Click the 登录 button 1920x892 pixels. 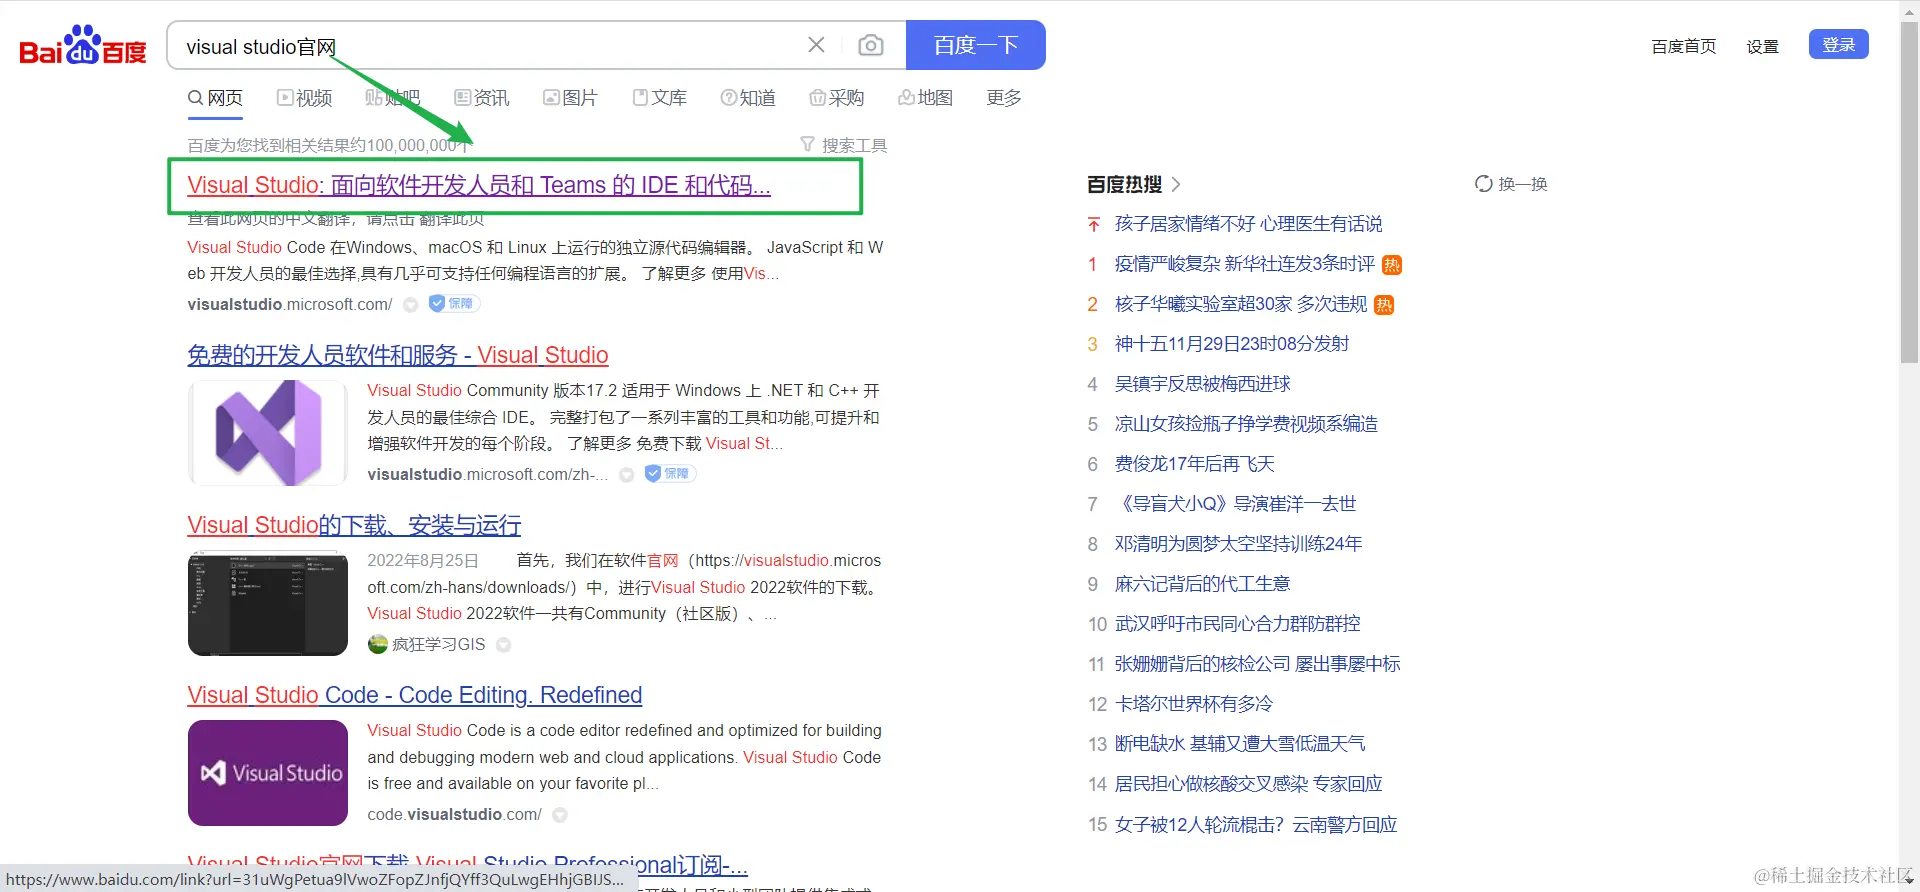1839,44
